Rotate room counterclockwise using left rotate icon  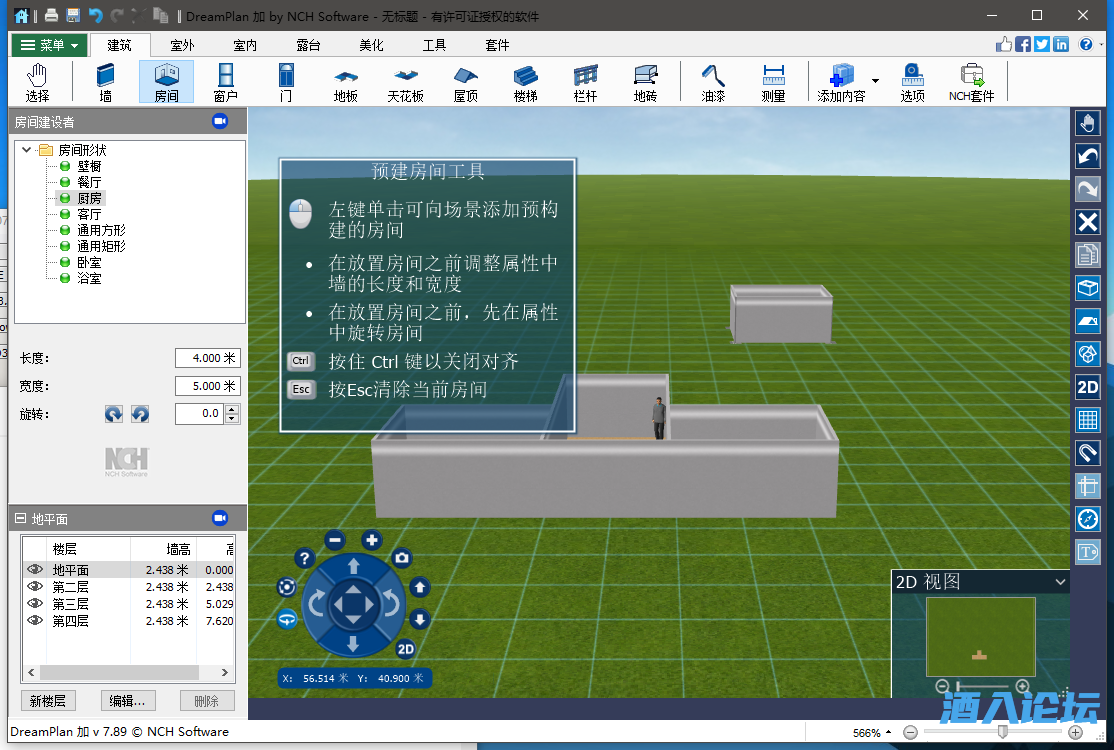point(114,414)
